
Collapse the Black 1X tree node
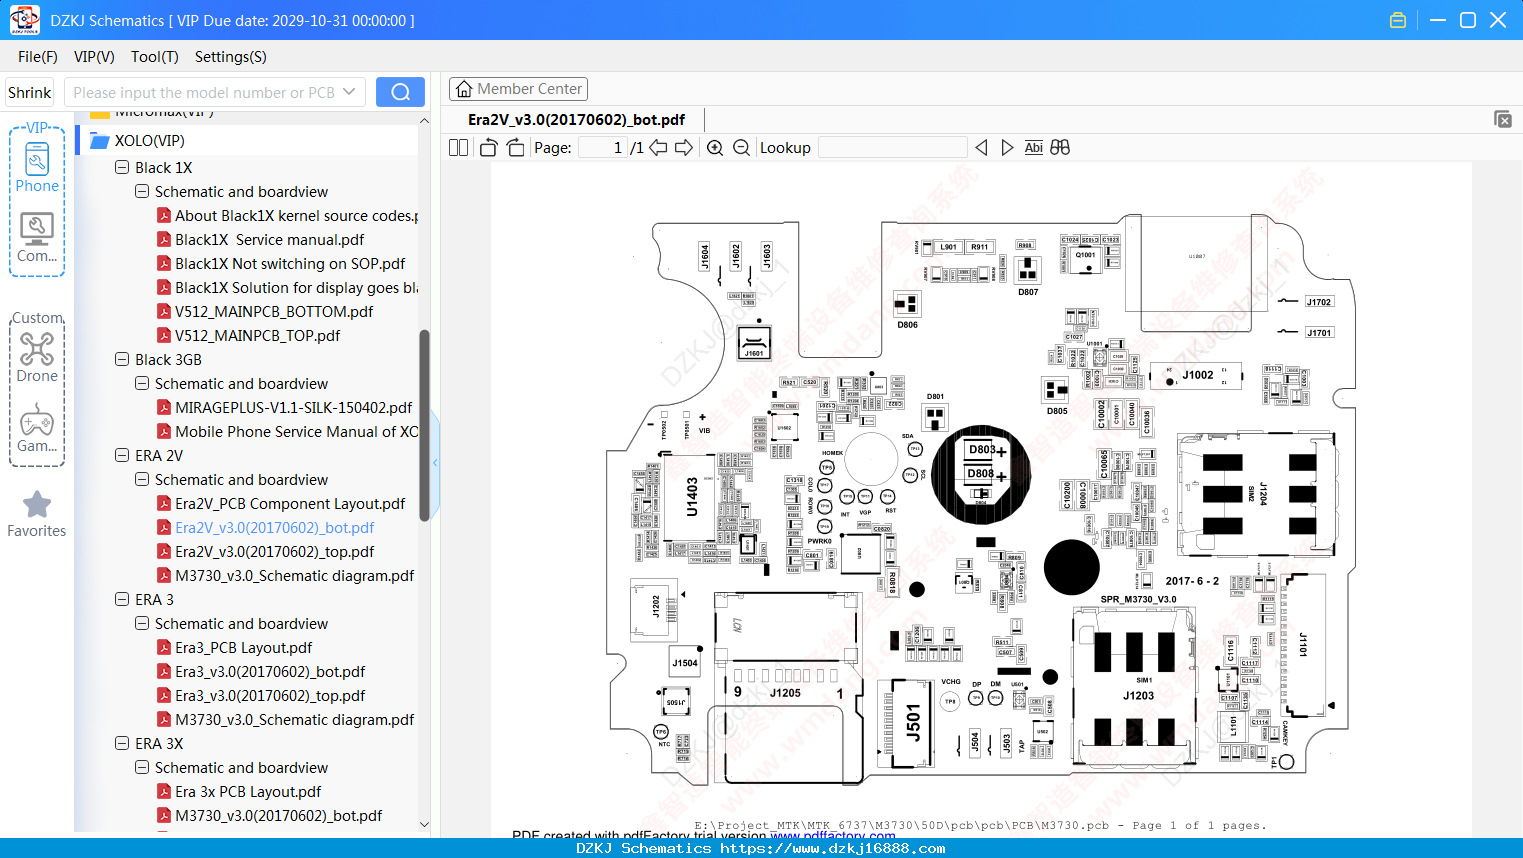[x=122, y=168]
